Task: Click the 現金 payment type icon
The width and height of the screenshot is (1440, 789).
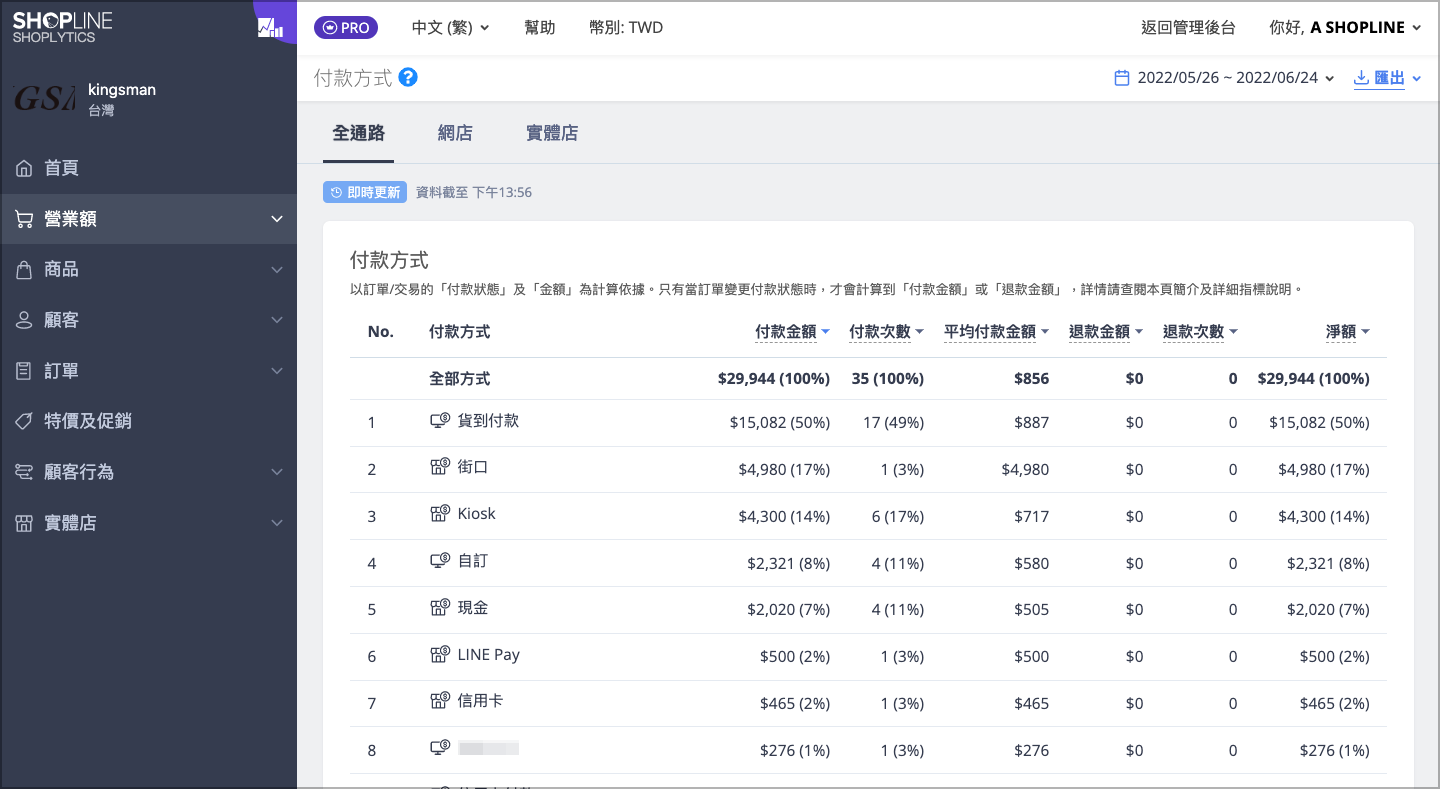Action: [440, 608]
